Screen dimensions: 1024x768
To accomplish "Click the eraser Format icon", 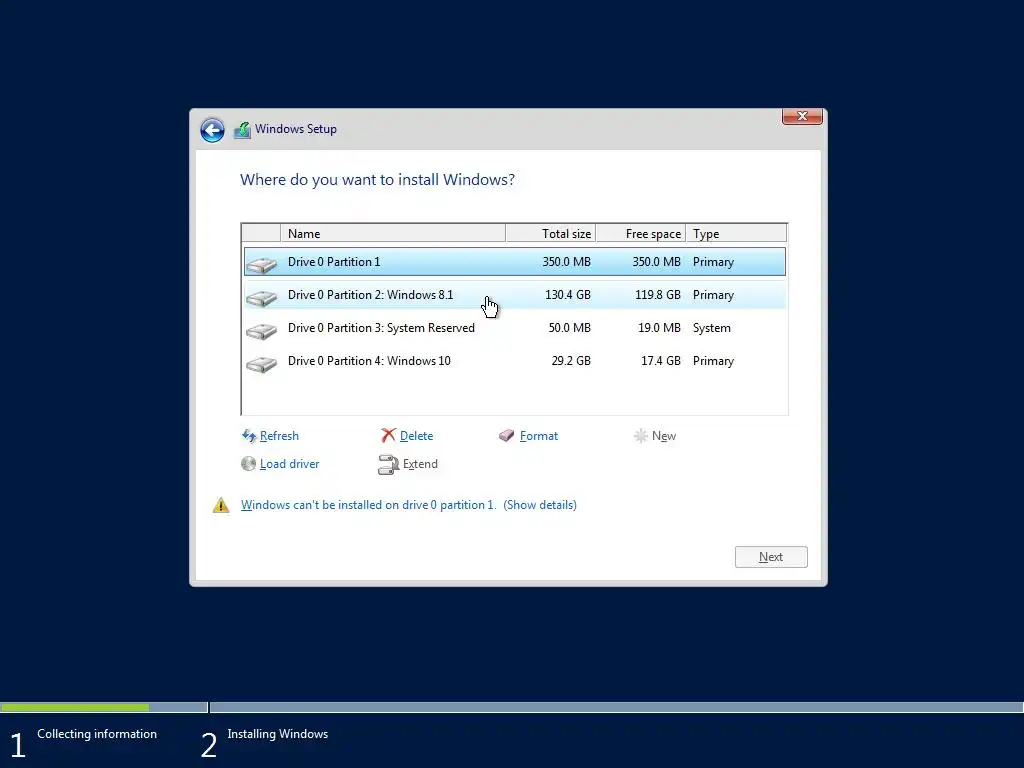I will coord(507,436).
